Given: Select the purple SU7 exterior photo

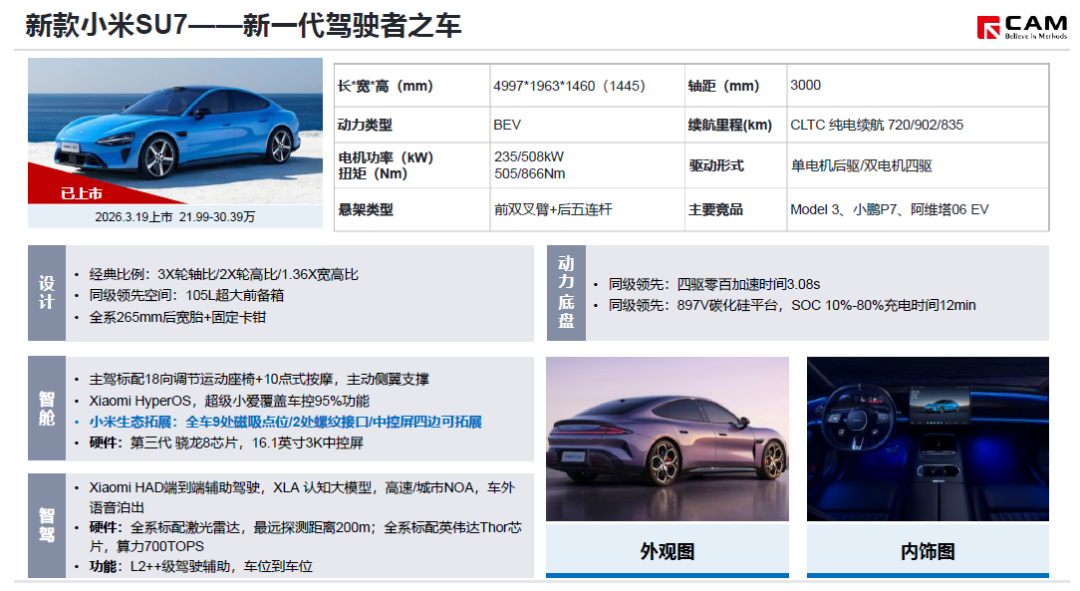Looking at the screenshot, I should [667, 439].
